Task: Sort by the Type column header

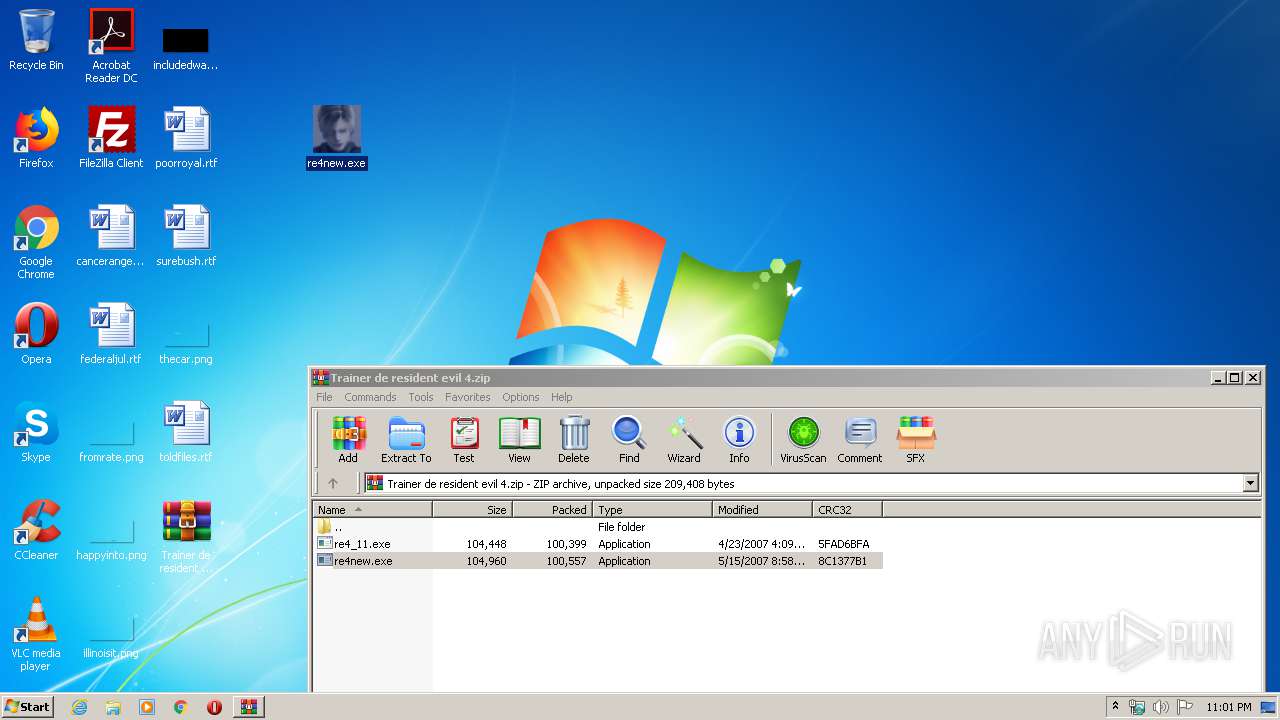Action: (x=653, y=510)
